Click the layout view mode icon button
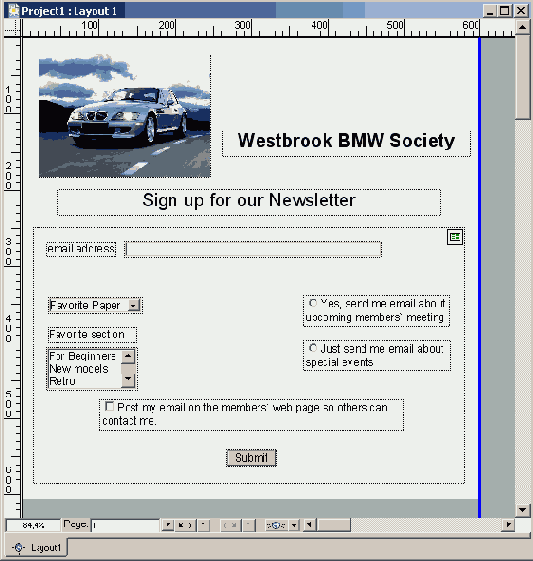 276,525
